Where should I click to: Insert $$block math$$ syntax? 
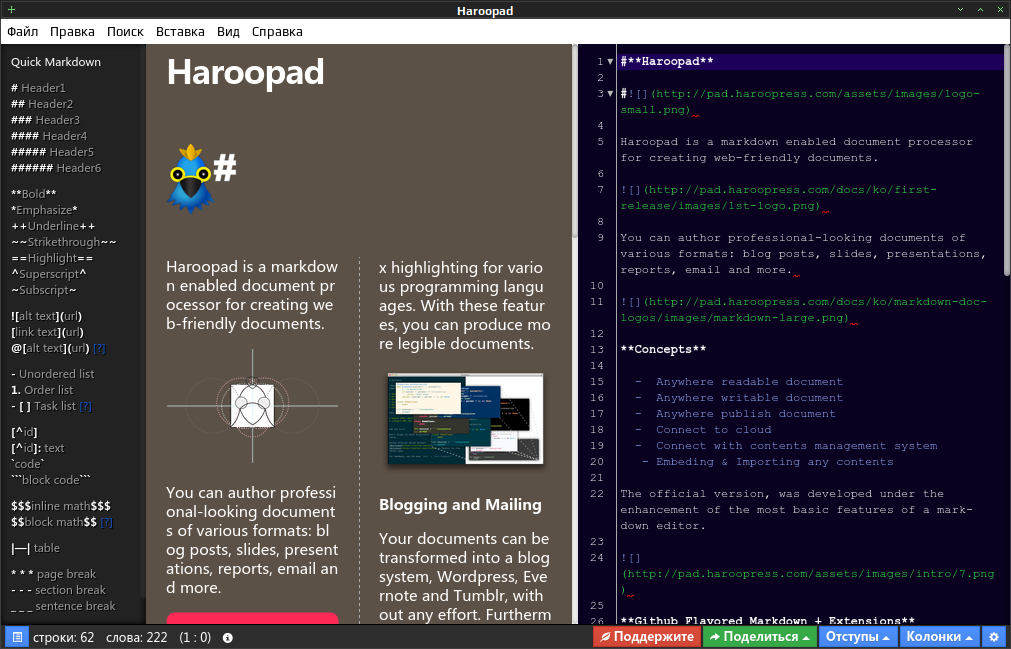tap(54, 523)
